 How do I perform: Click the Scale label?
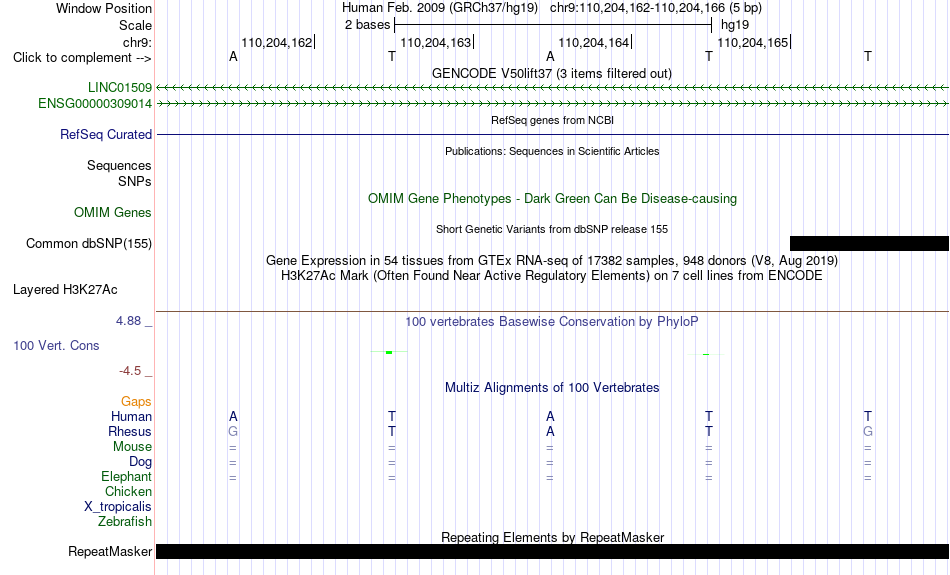click(136, 25)
